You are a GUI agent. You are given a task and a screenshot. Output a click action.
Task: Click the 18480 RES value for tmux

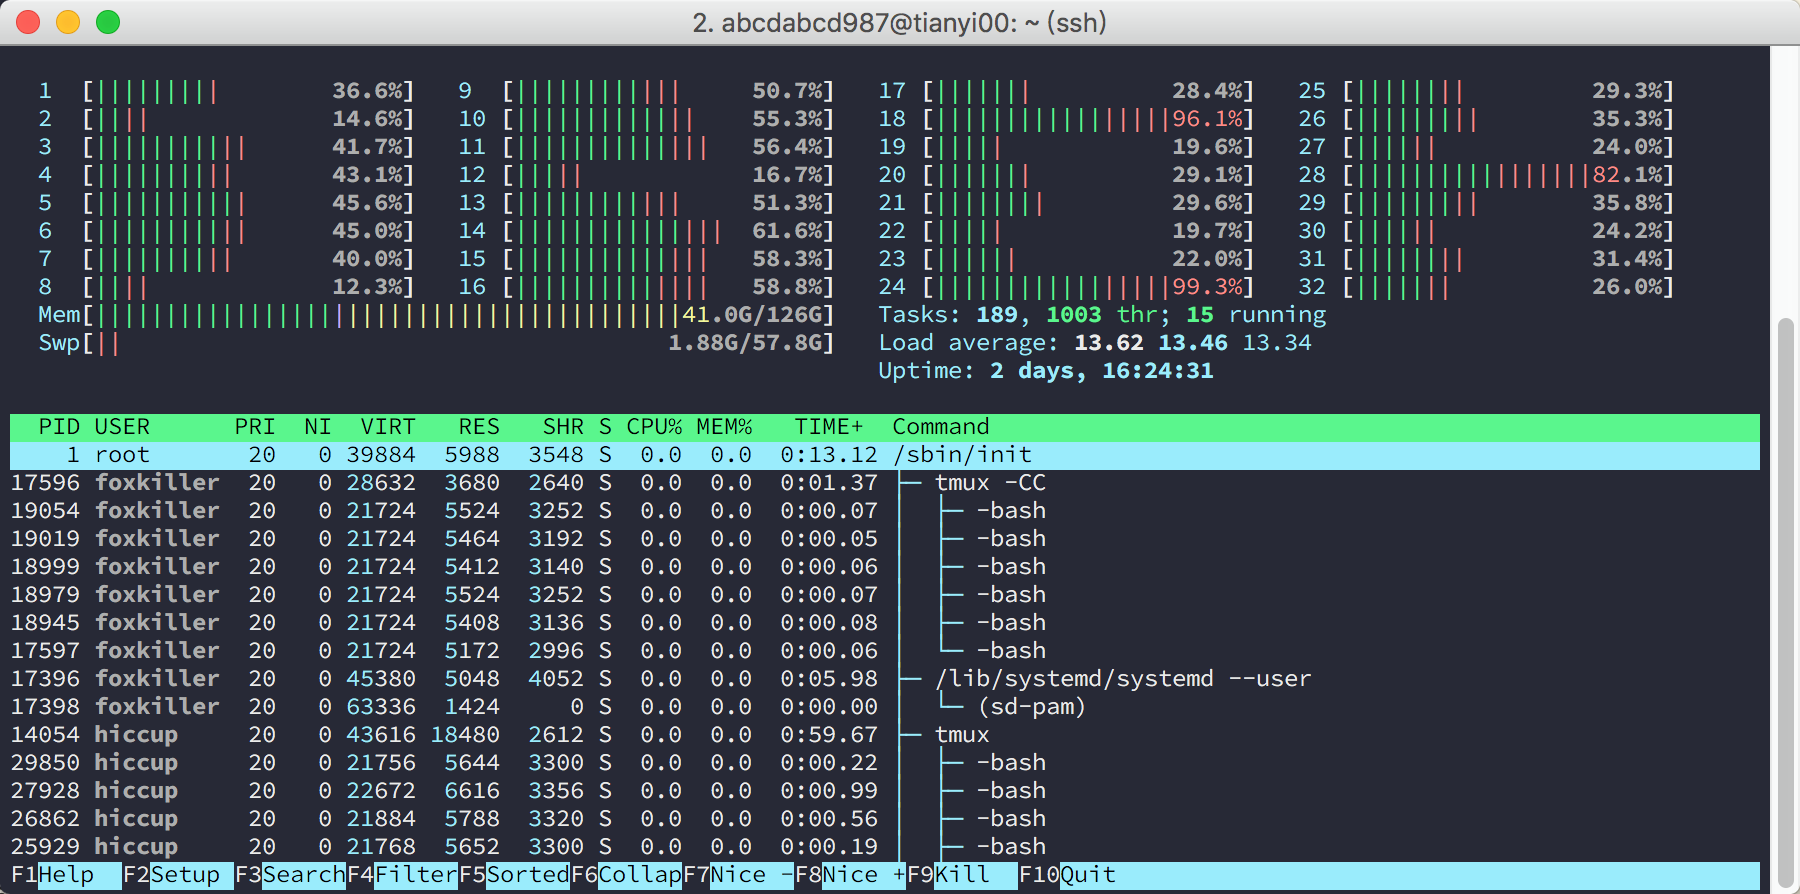pyautogui.click(x=465, y=735)
